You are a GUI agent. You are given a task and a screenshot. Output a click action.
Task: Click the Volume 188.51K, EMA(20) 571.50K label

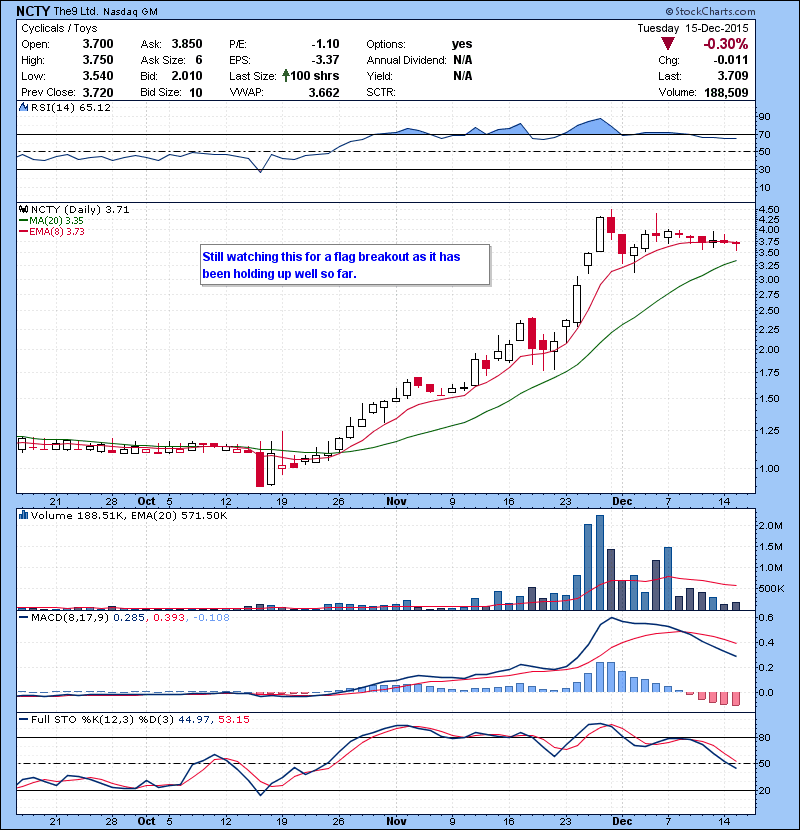[129, 515]
